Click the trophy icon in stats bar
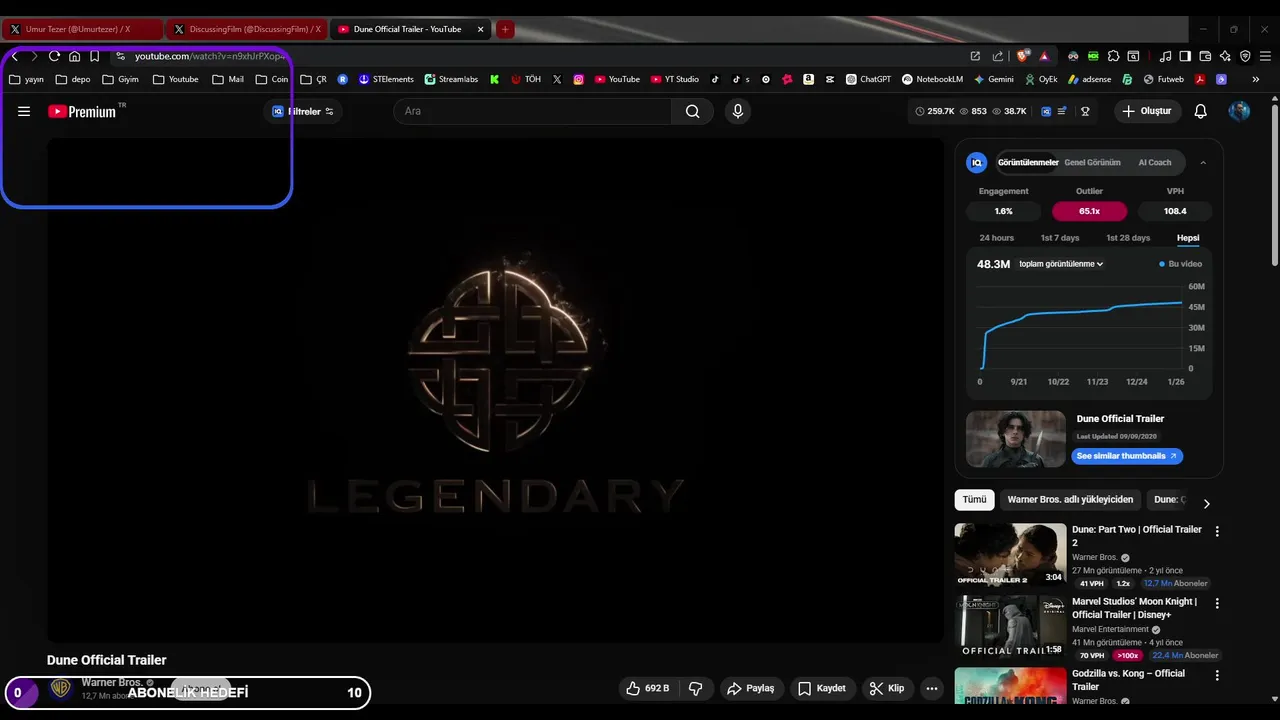The height and width of the screenshot is (720, 1280). [x=1085, y=111]
